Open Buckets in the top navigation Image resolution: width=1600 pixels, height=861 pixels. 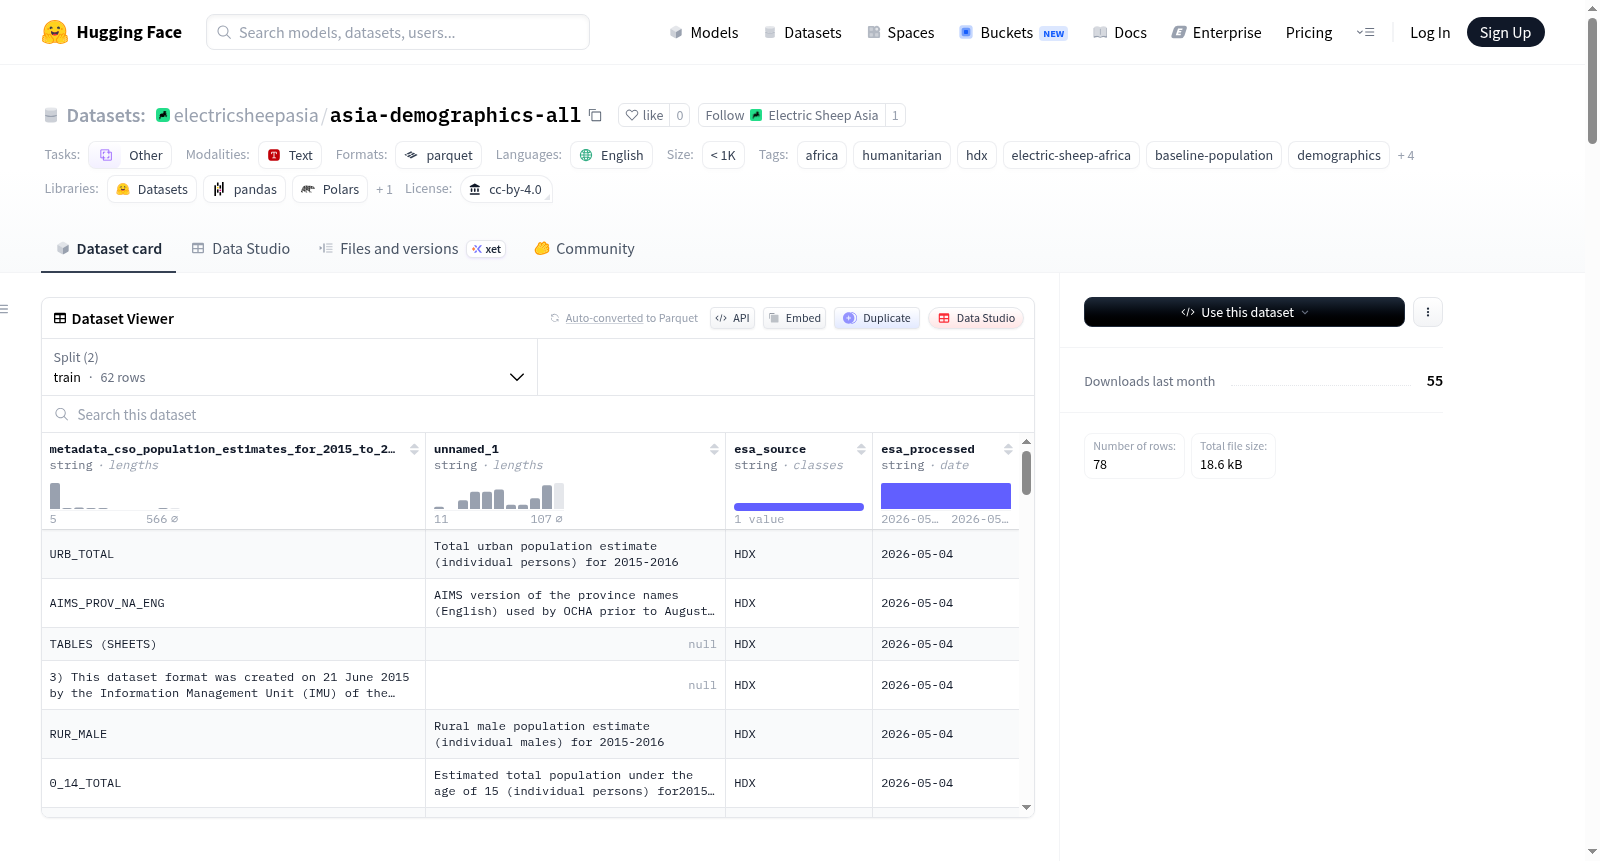[x=1013, y=32]
